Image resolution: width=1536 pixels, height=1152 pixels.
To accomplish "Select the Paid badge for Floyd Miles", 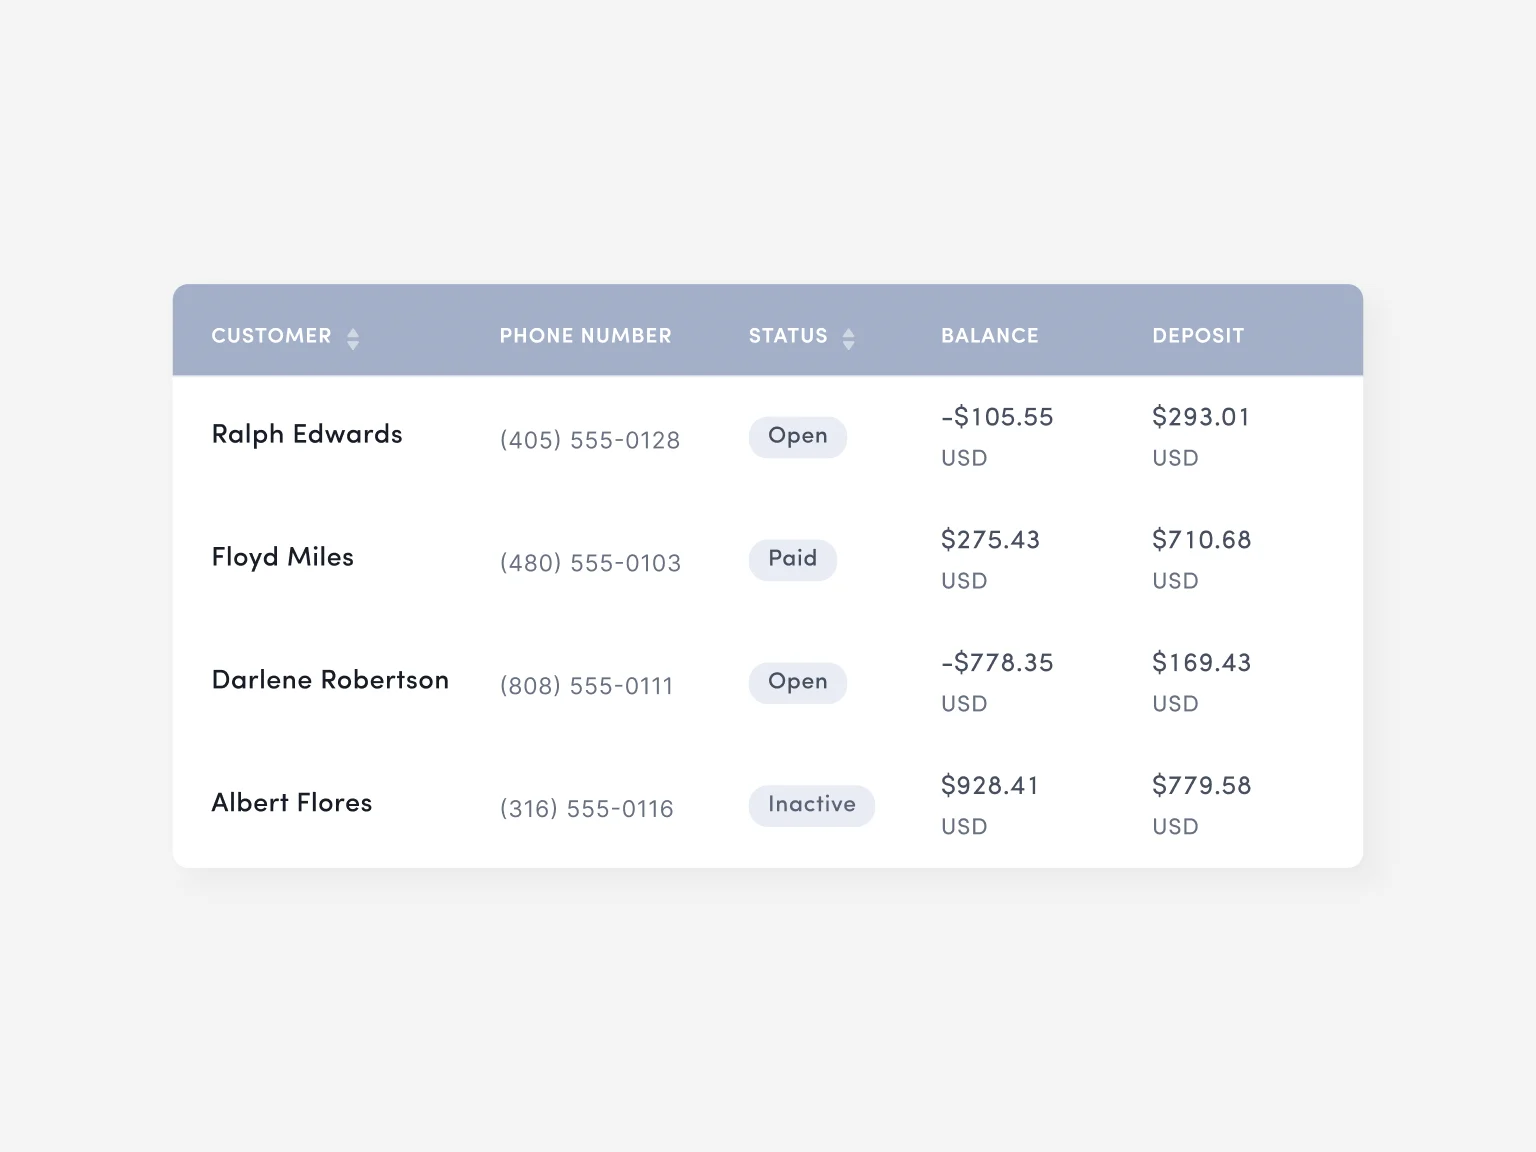I will point(792,559).
